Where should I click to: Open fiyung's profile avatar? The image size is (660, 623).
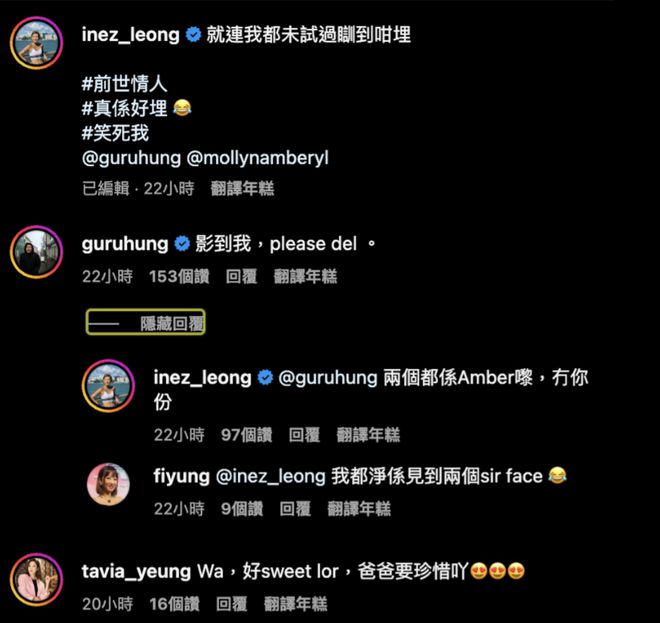pos(108,484)
